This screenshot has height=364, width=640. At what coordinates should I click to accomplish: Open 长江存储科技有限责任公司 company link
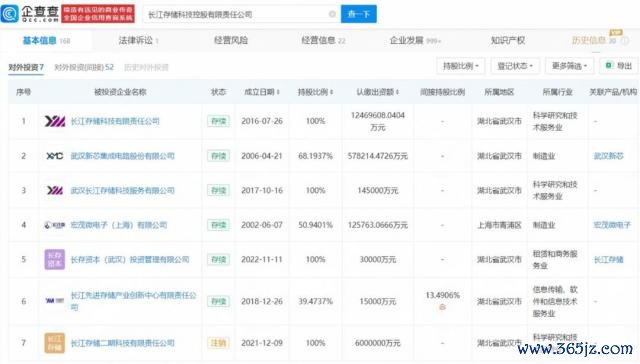[x=115, y=121]
